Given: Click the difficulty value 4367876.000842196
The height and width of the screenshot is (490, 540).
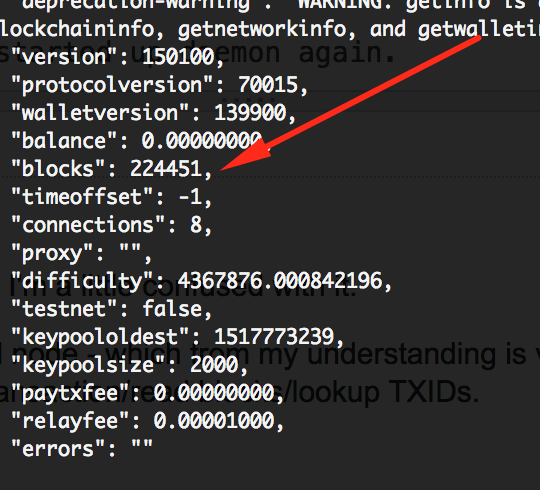Looking at the screenshot, I should pos(280,281).
